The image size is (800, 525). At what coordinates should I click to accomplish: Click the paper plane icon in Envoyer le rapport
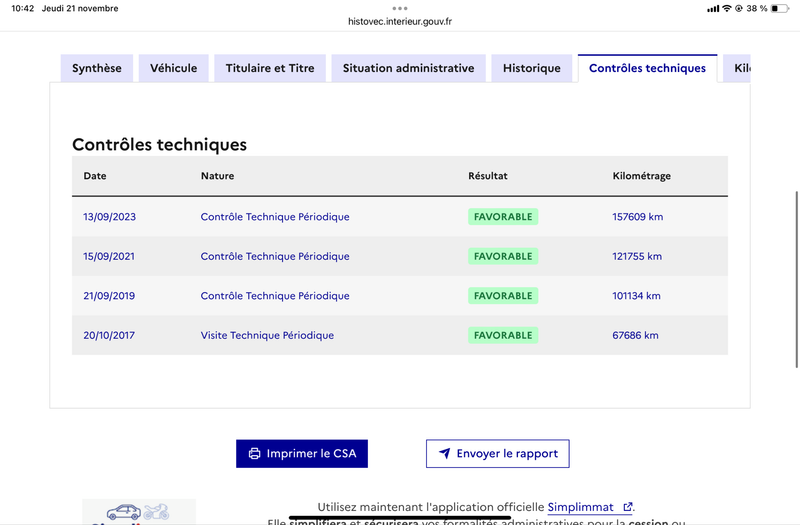click(x=445, y=453)
